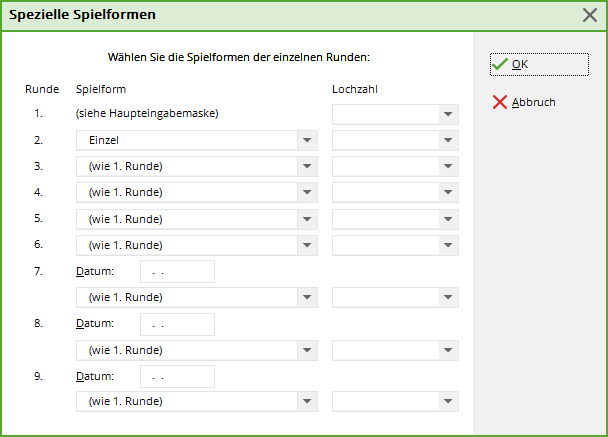Close the Spezielle Spielformen dialog
Viewport: 608px width, 437px height.
590,15
